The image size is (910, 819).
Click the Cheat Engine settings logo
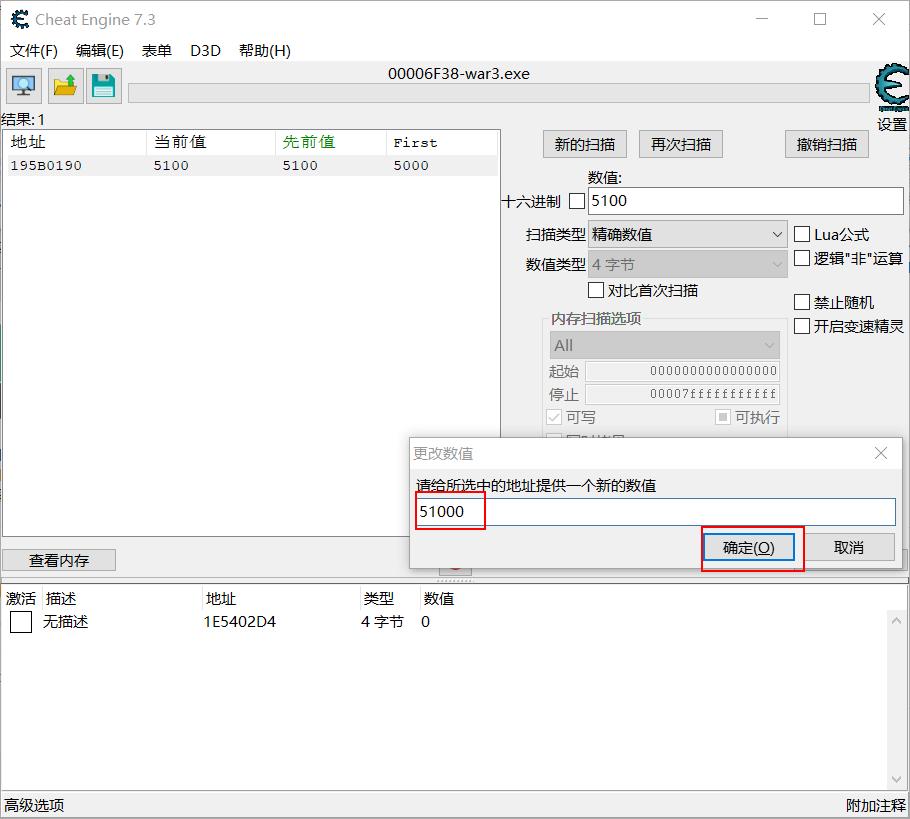(x=890, y=90)
